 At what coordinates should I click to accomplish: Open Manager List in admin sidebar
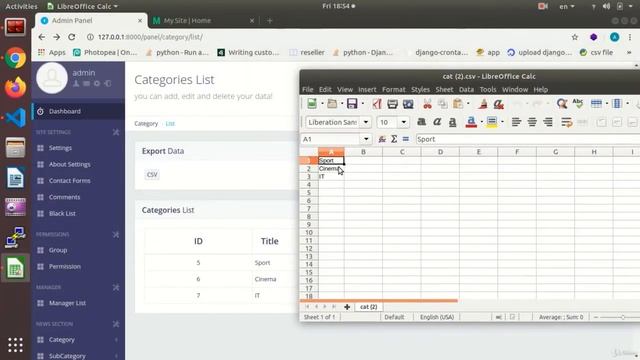78,303
